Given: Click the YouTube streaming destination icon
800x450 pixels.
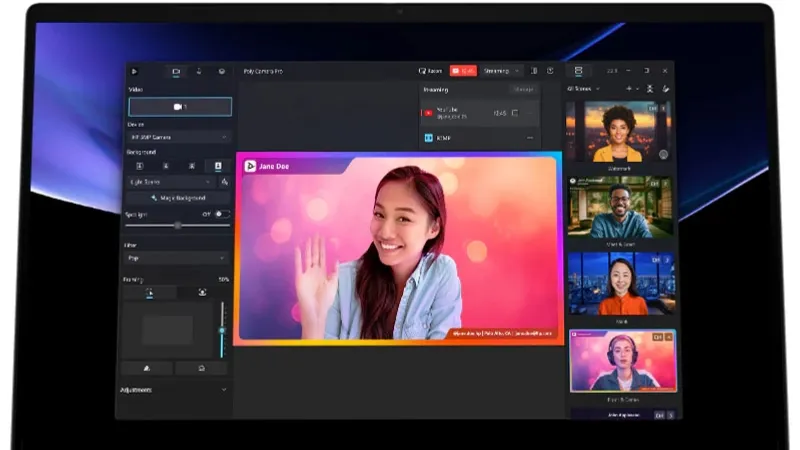Looking at the screenshot, I should (429, 113).
